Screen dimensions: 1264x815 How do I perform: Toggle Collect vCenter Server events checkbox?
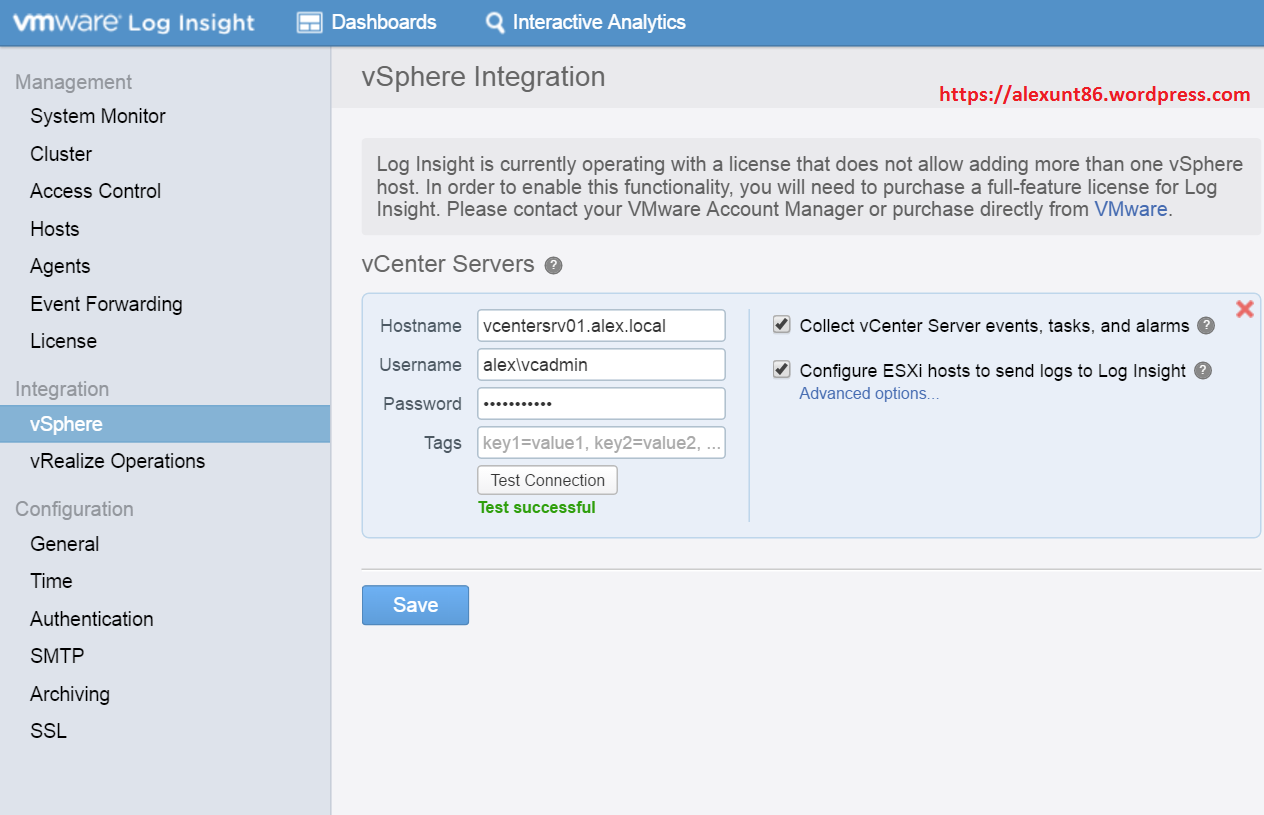(782, 325)
